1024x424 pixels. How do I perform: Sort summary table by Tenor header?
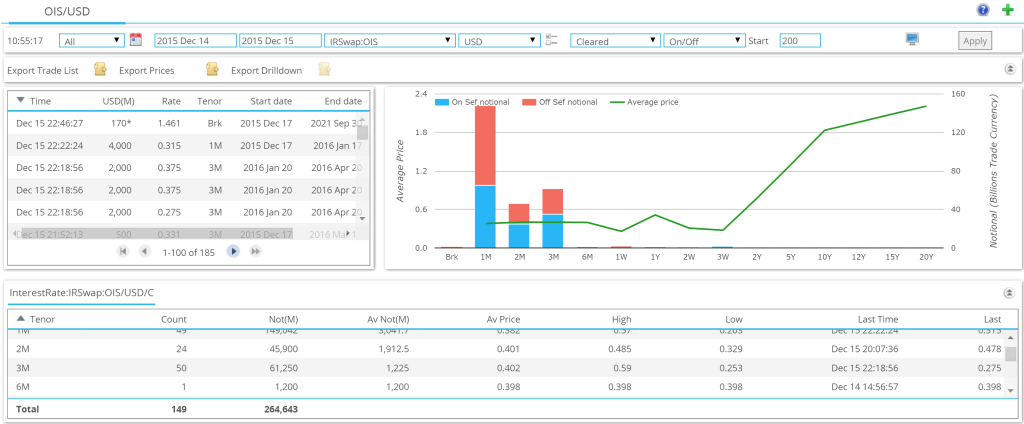tap(42, 319)
